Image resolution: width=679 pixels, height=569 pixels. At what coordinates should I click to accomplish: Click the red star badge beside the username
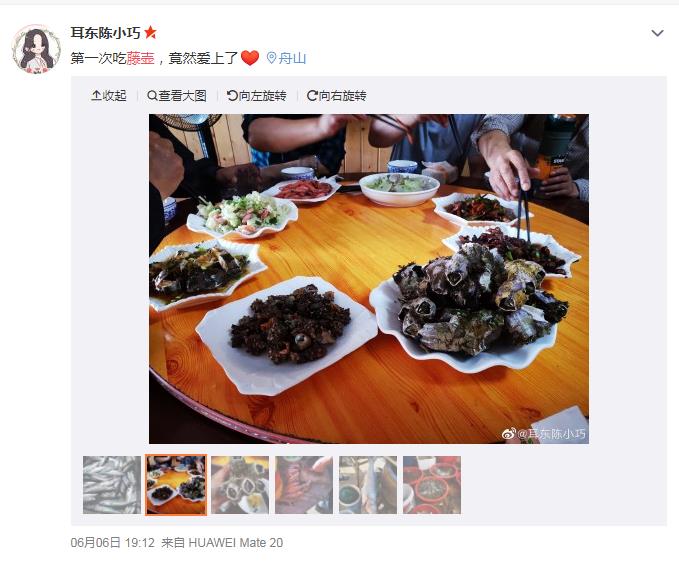pyautogui.click(x=150, y=32)
